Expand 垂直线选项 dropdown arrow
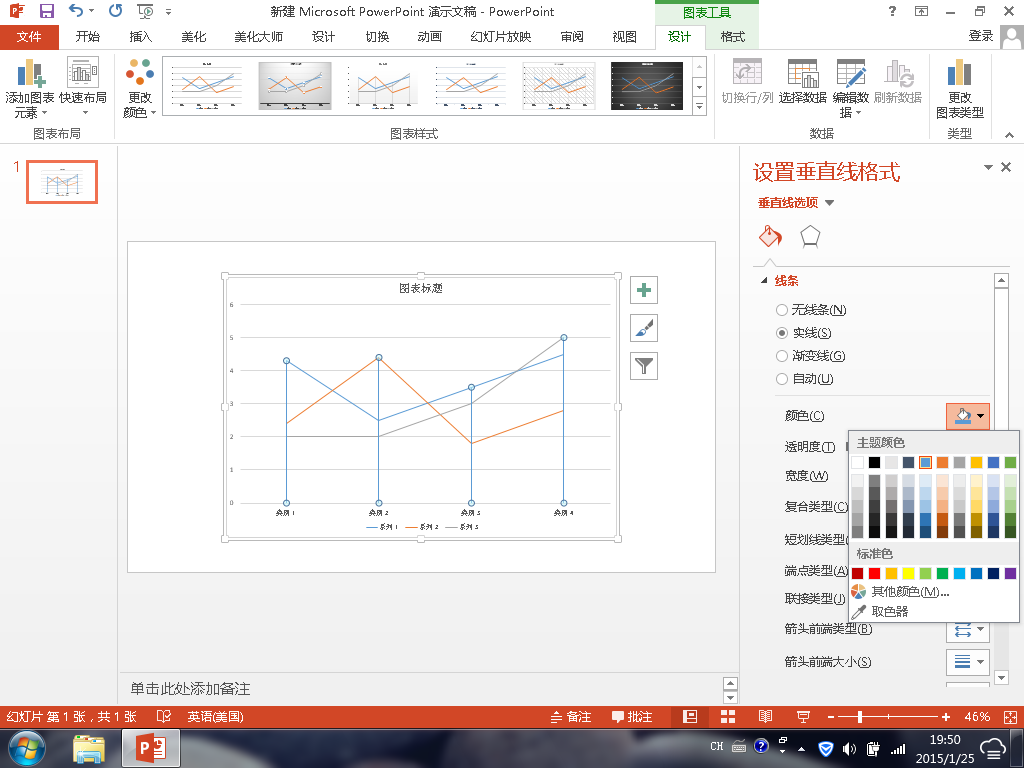The image size is (1024, 768). (x=829, y=203)
